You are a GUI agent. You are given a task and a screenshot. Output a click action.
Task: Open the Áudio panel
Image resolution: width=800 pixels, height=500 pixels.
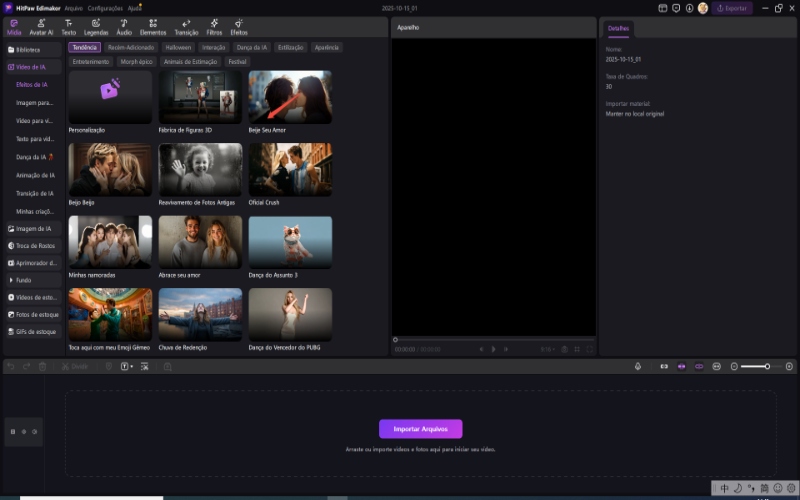coord(124,26)
